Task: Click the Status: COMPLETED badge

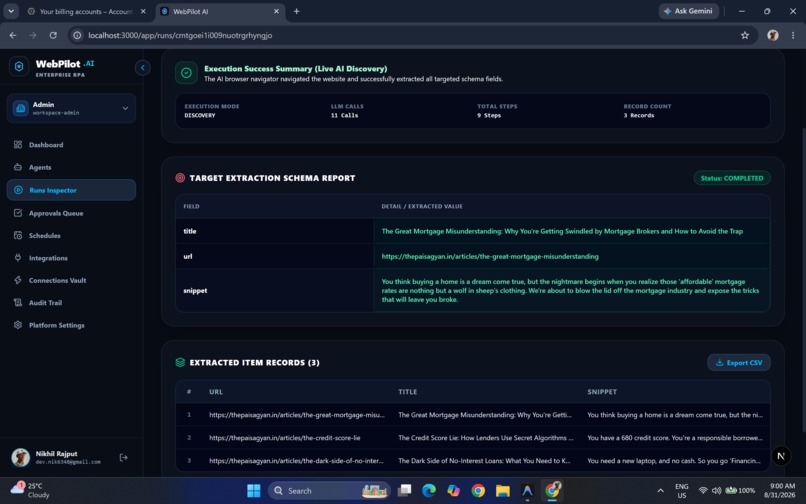Action: (732, 178)
